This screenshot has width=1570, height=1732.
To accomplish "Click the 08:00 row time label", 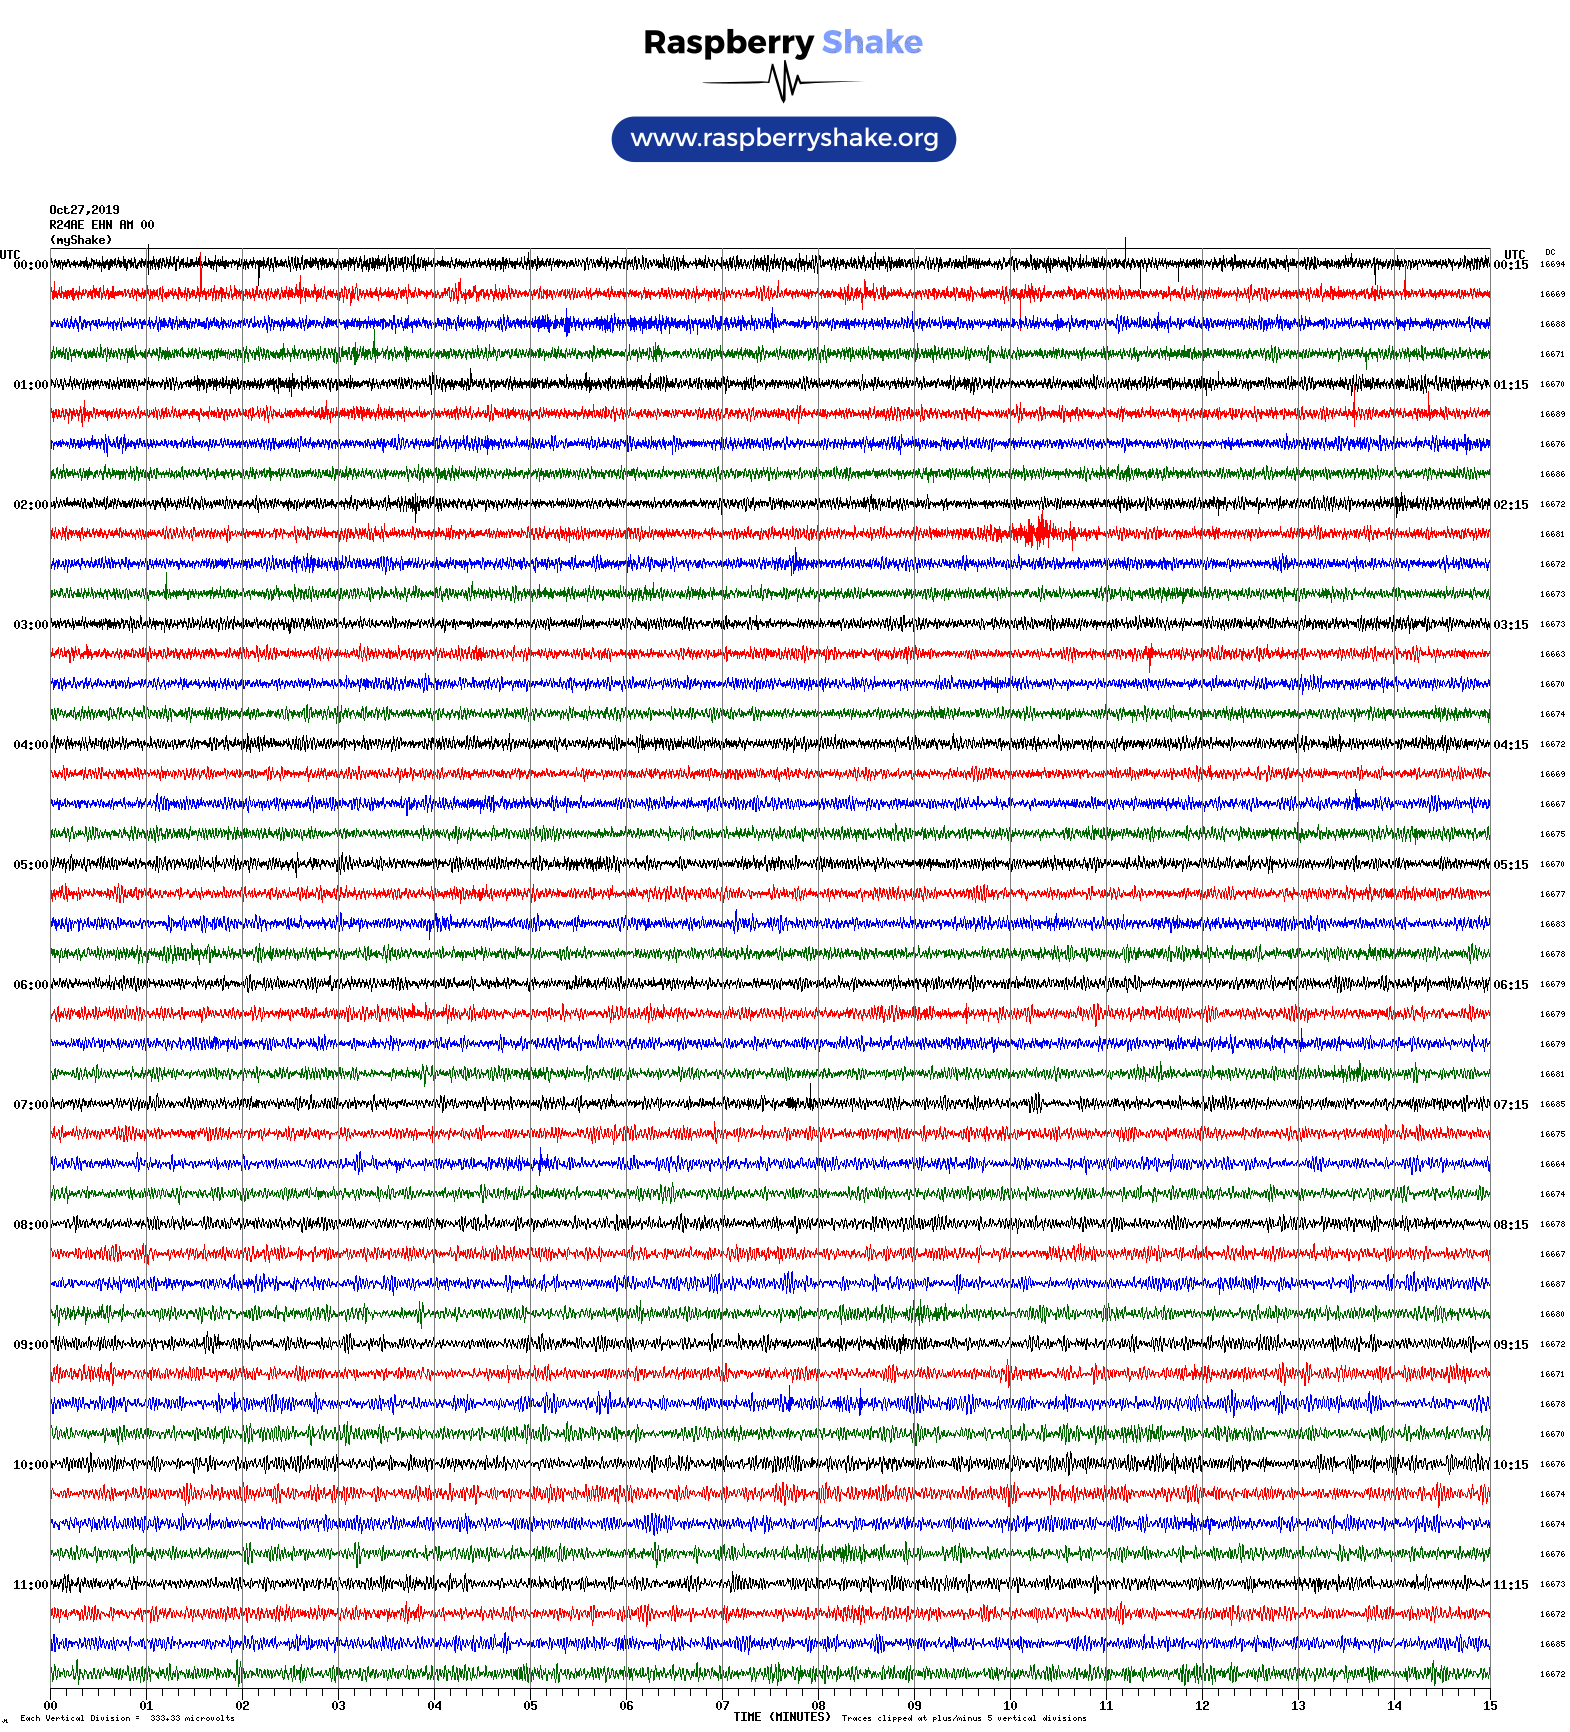I will click(x=30, y=1225).
